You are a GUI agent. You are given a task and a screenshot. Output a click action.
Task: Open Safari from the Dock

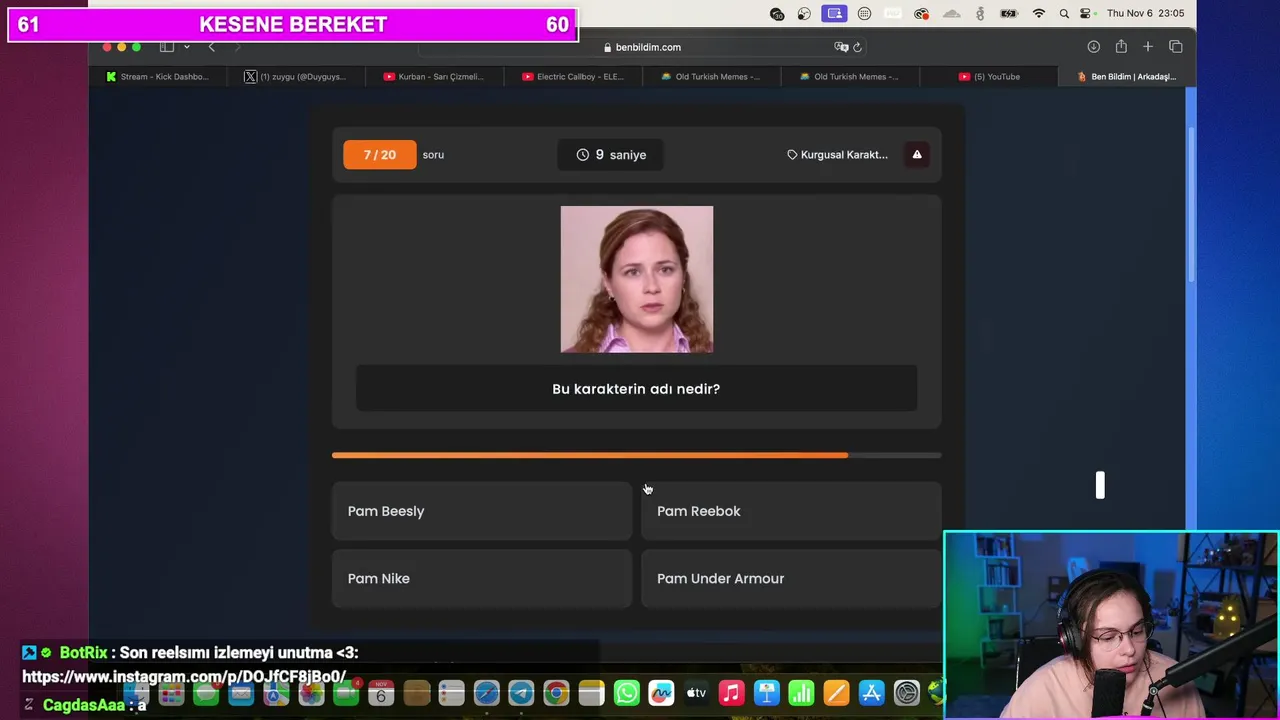click(x=486, y=693)
